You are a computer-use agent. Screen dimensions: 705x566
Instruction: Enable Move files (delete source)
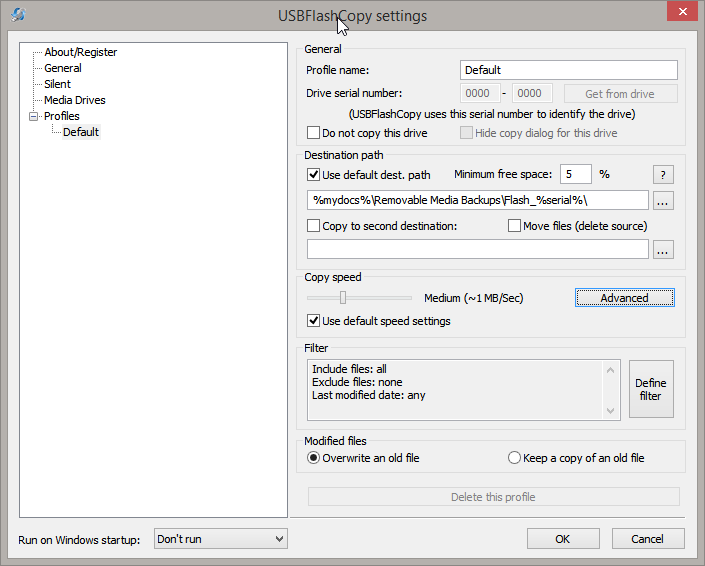click(514, 226)
